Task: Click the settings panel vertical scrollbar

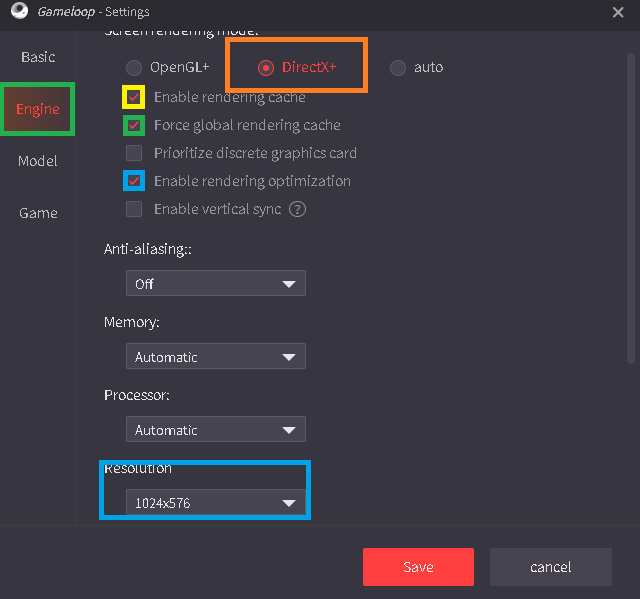Action: point(631,208)
